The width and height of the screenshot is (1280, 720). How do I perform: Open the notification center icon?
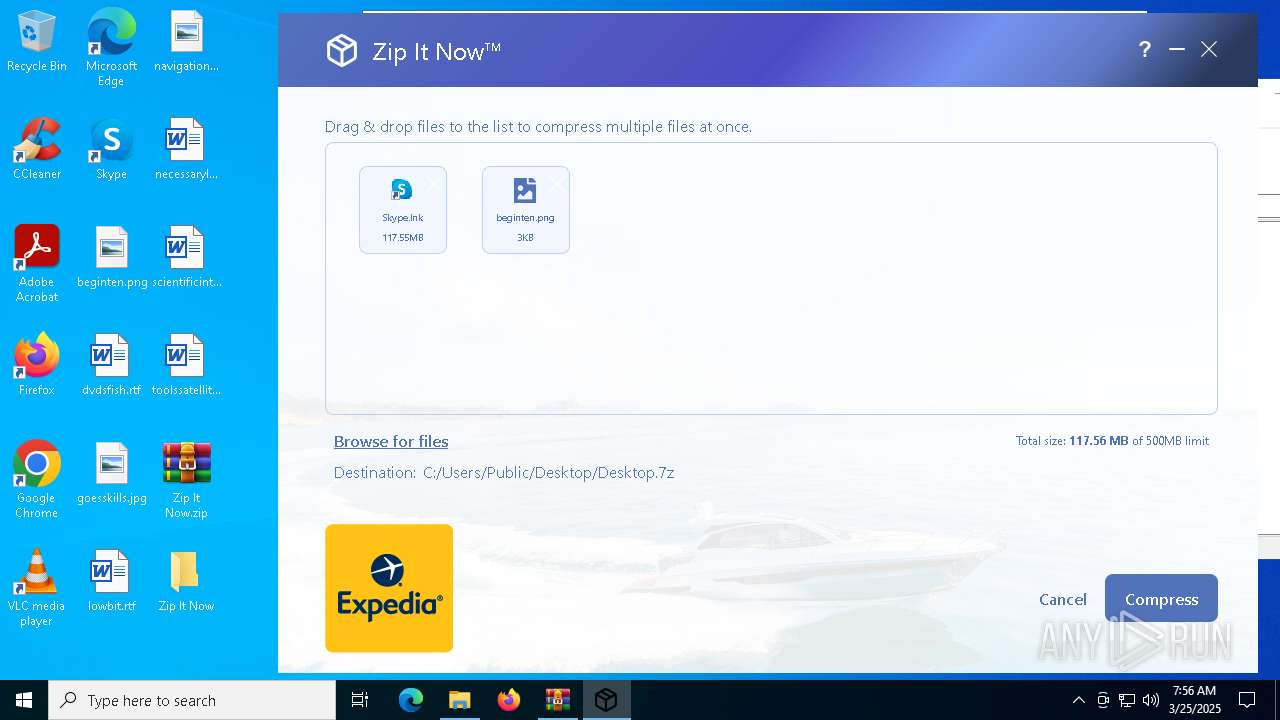(x=1247, y=700)
